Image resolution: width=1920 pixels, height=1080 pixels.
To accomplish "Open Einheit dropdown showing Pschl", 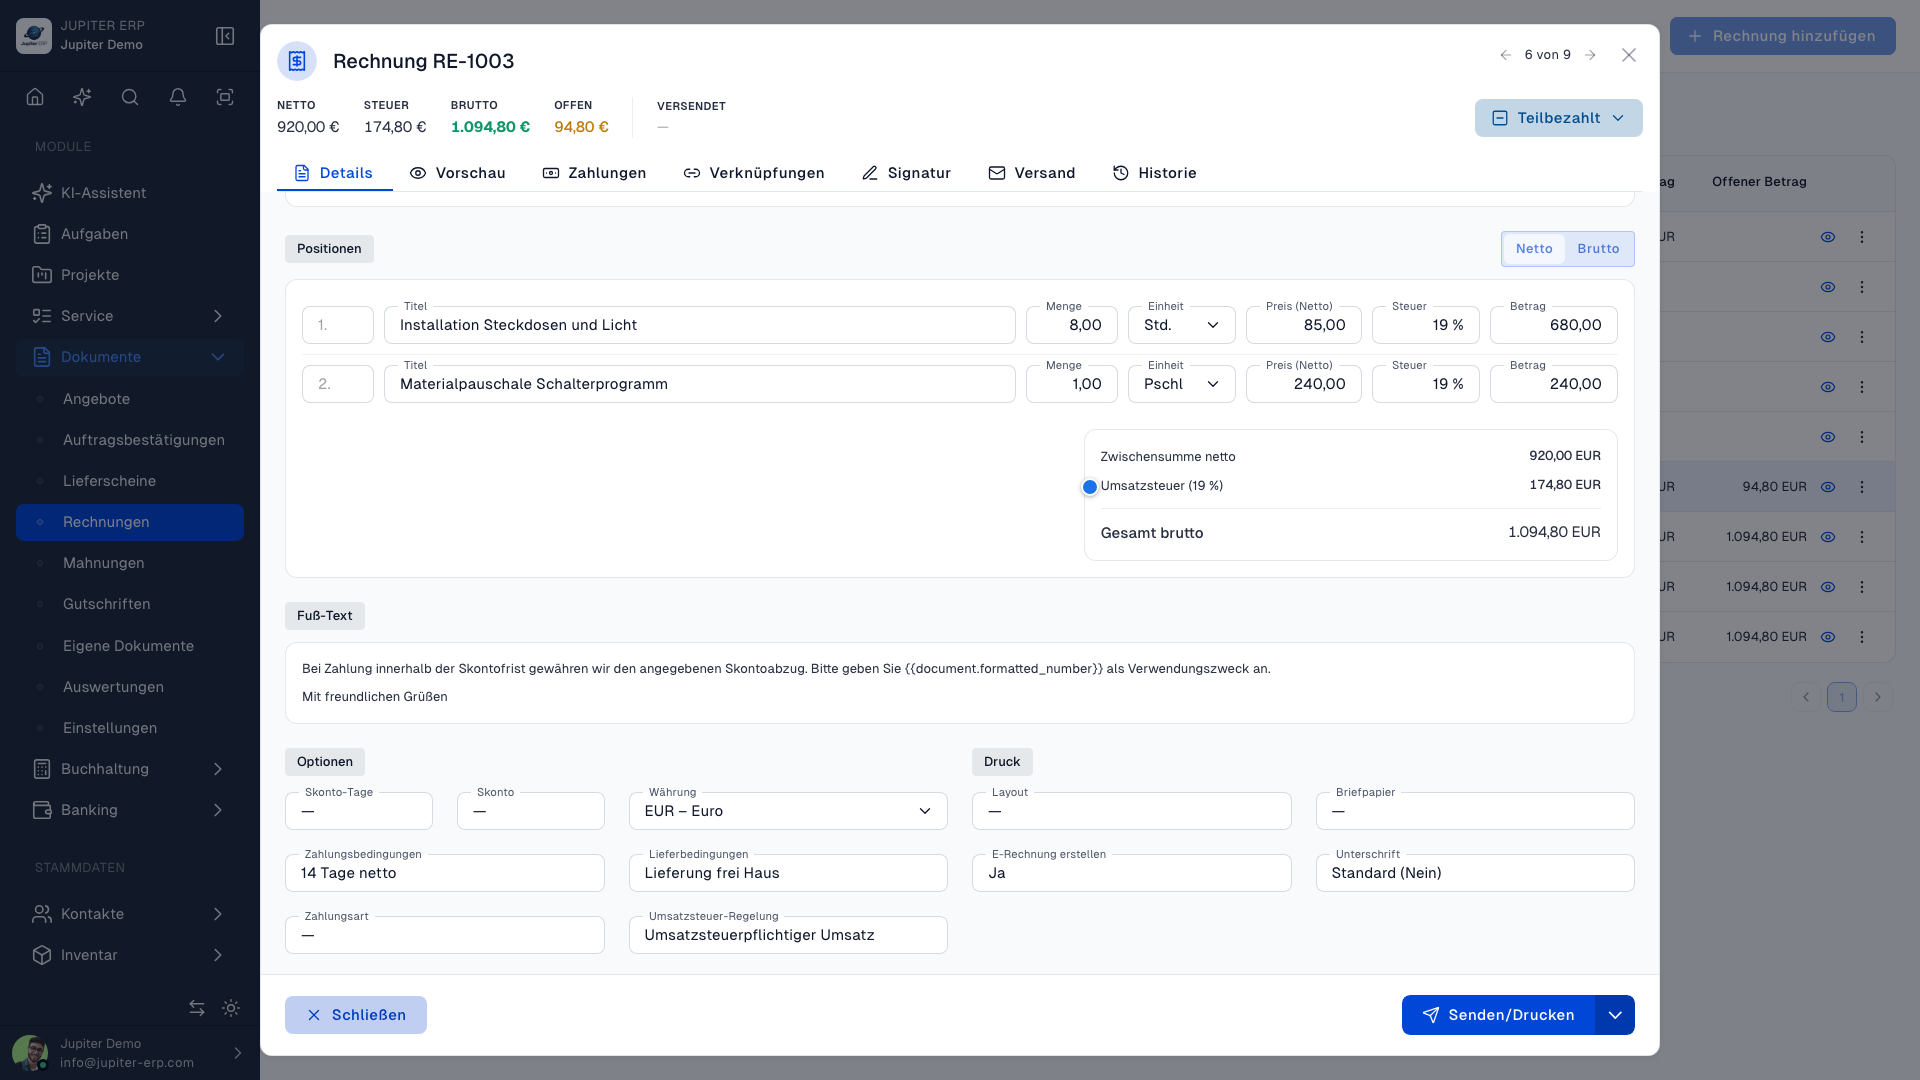I will [x=1182, y=384].
